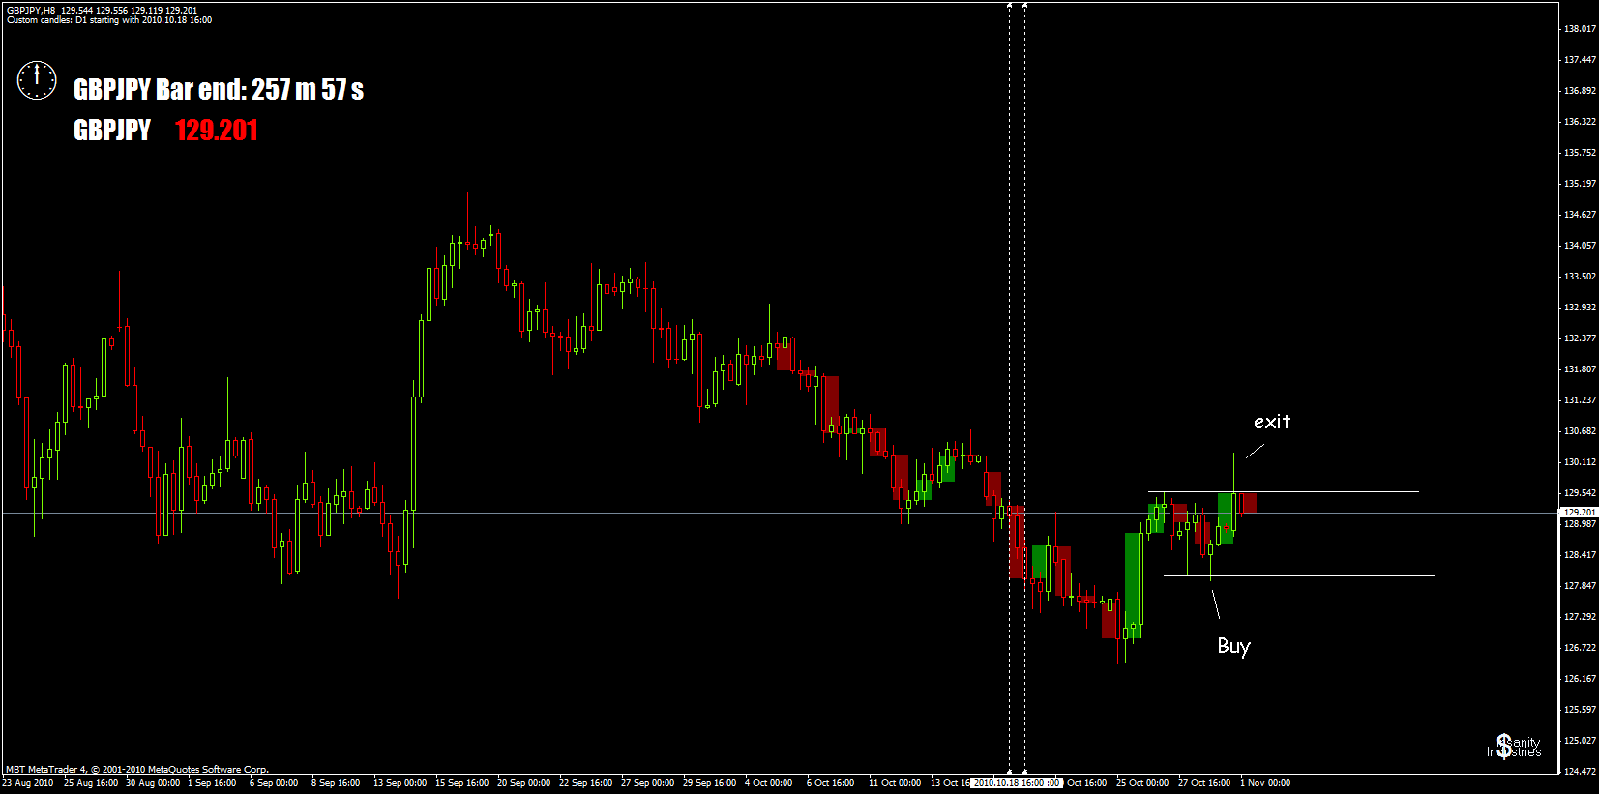Click the second vertical dotted line

point(1024,390)
